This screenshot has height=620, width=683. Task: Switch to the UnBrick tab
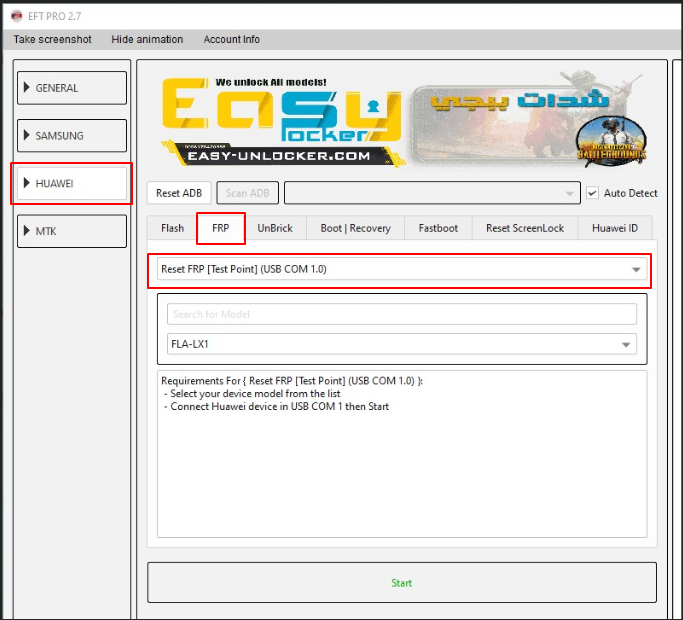click(x=275, y=228)
